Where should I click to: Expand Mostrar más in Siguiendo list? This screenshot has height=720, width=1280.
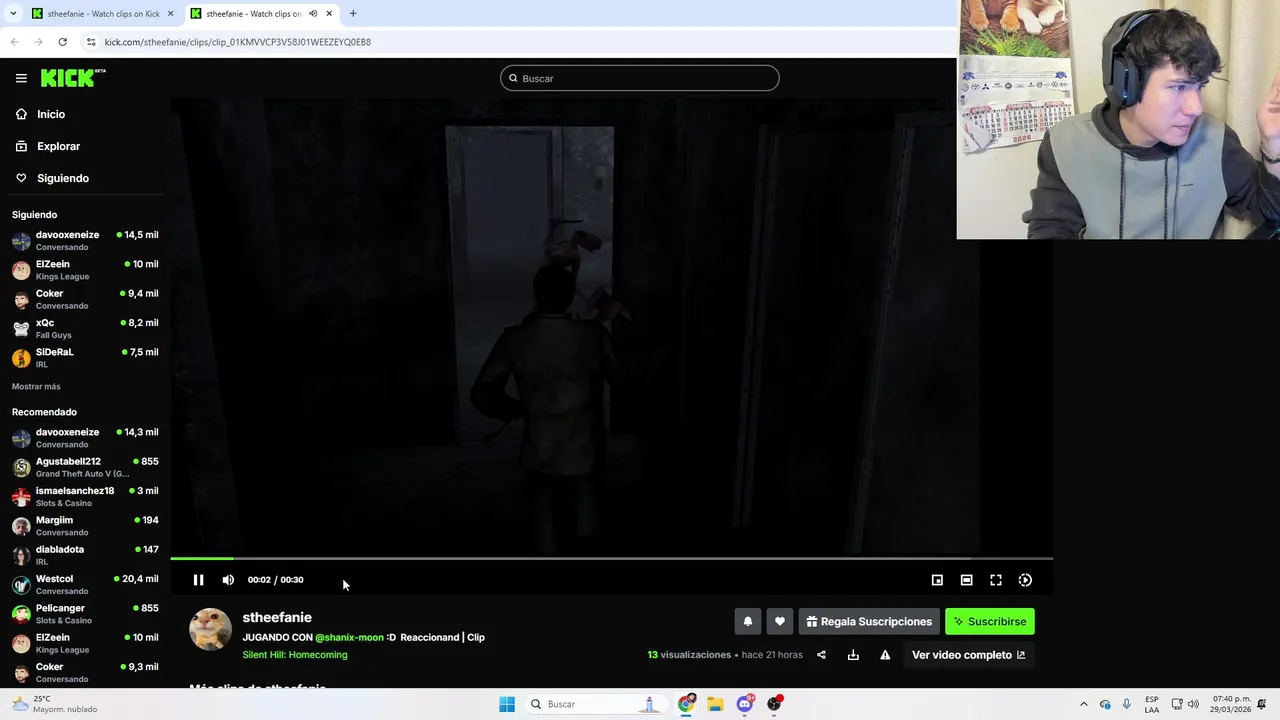(x=36, y=386)
